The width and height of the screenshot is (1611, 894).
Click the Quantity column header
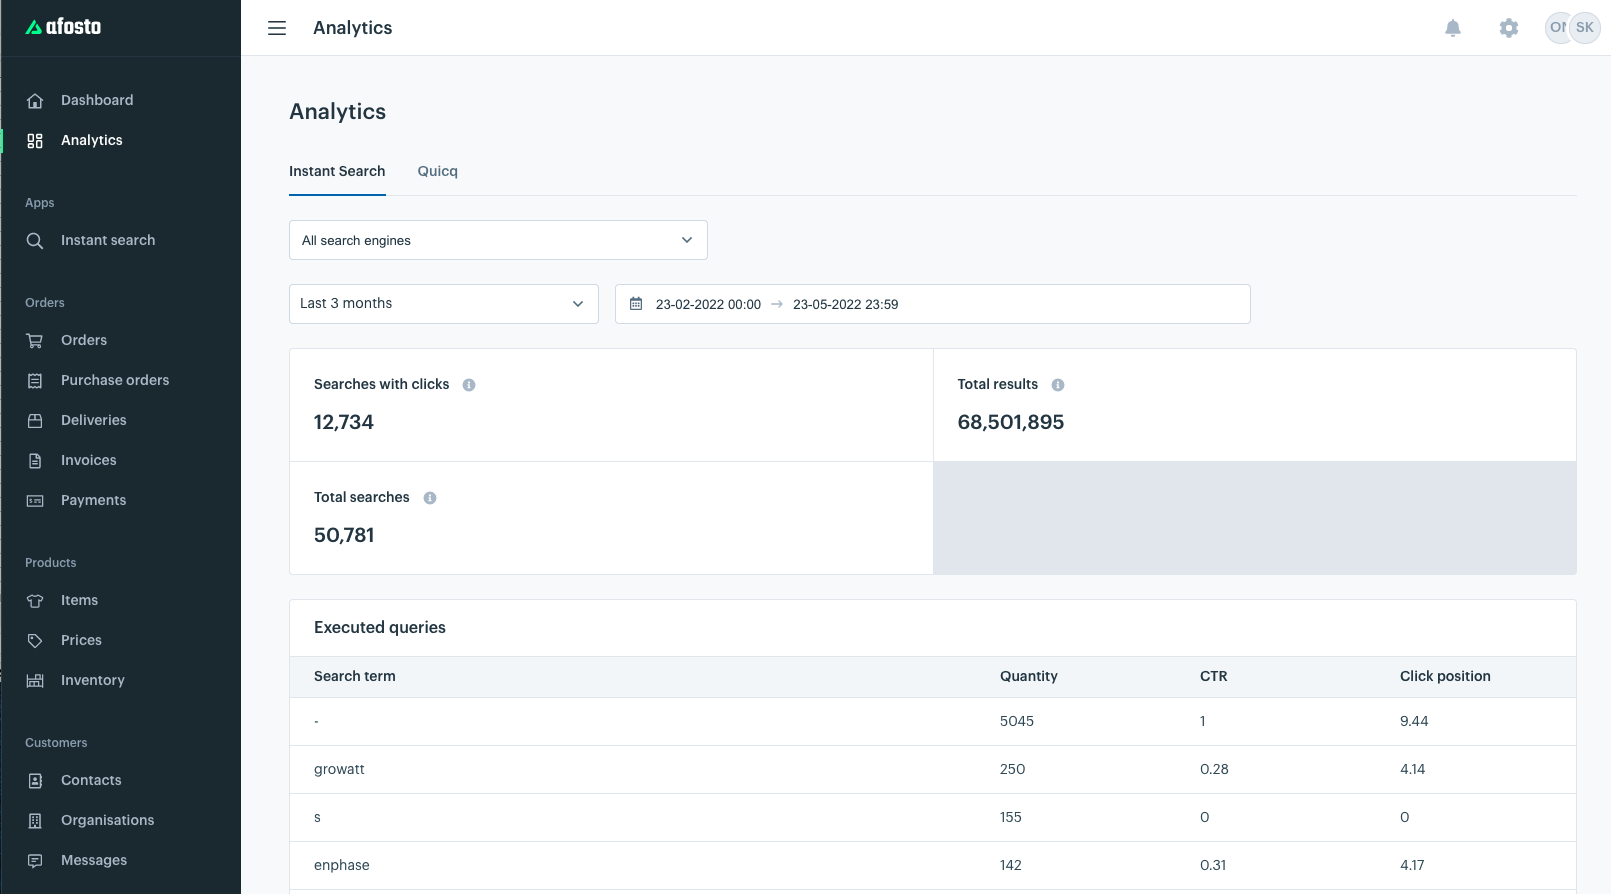click(1028, 676)
